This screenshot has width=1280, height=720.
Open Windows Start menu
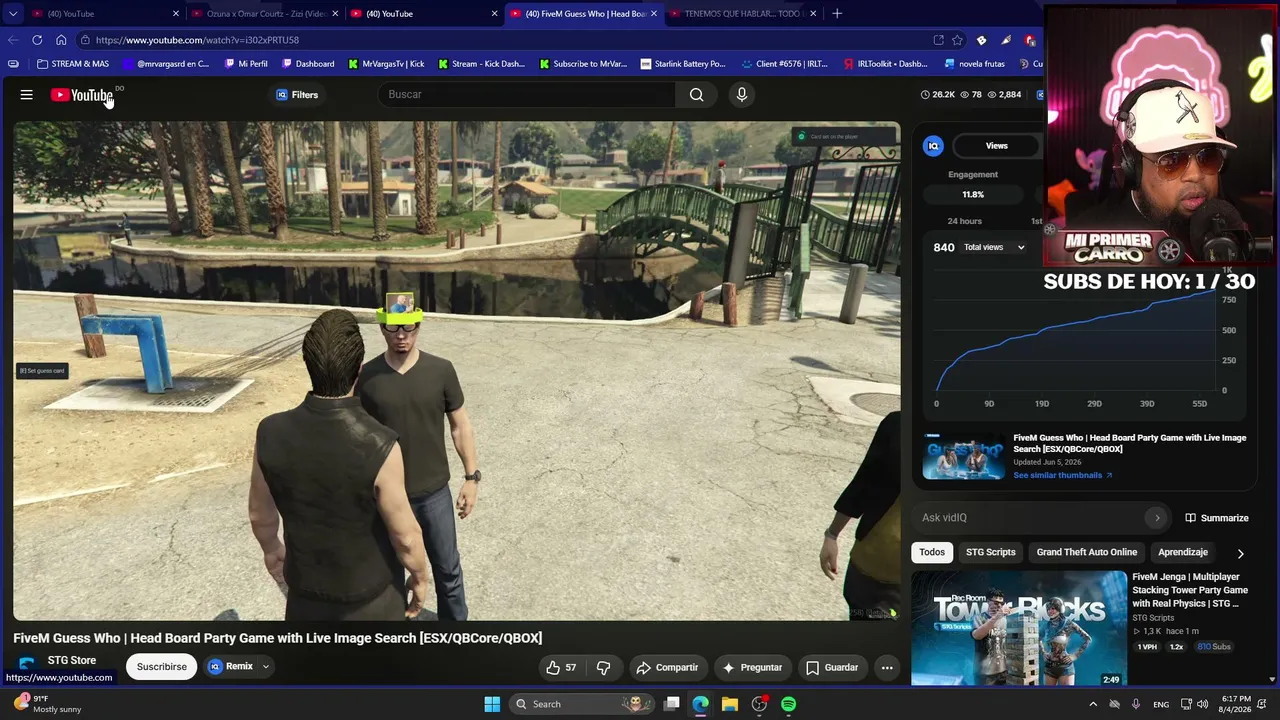point(492,704)
